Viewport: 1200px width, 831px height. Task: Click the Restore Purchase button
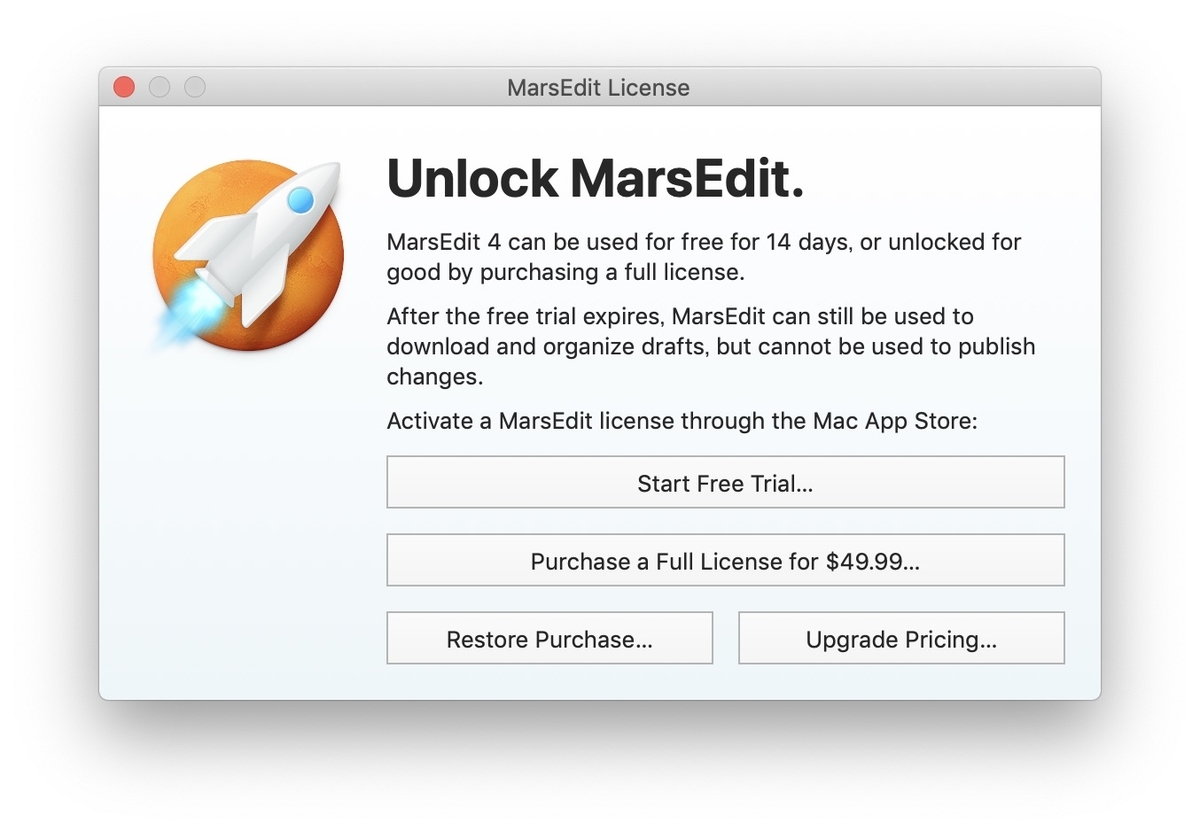[549, 638]
